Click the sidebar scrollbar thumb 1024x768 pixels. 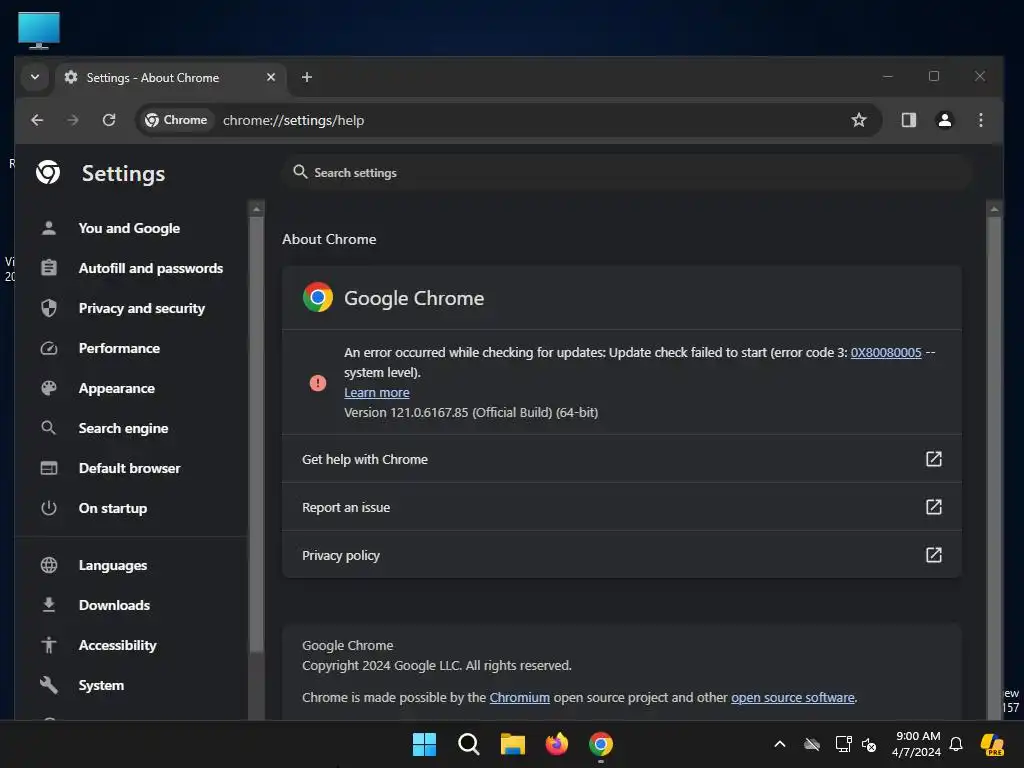(x=257, y=434)
